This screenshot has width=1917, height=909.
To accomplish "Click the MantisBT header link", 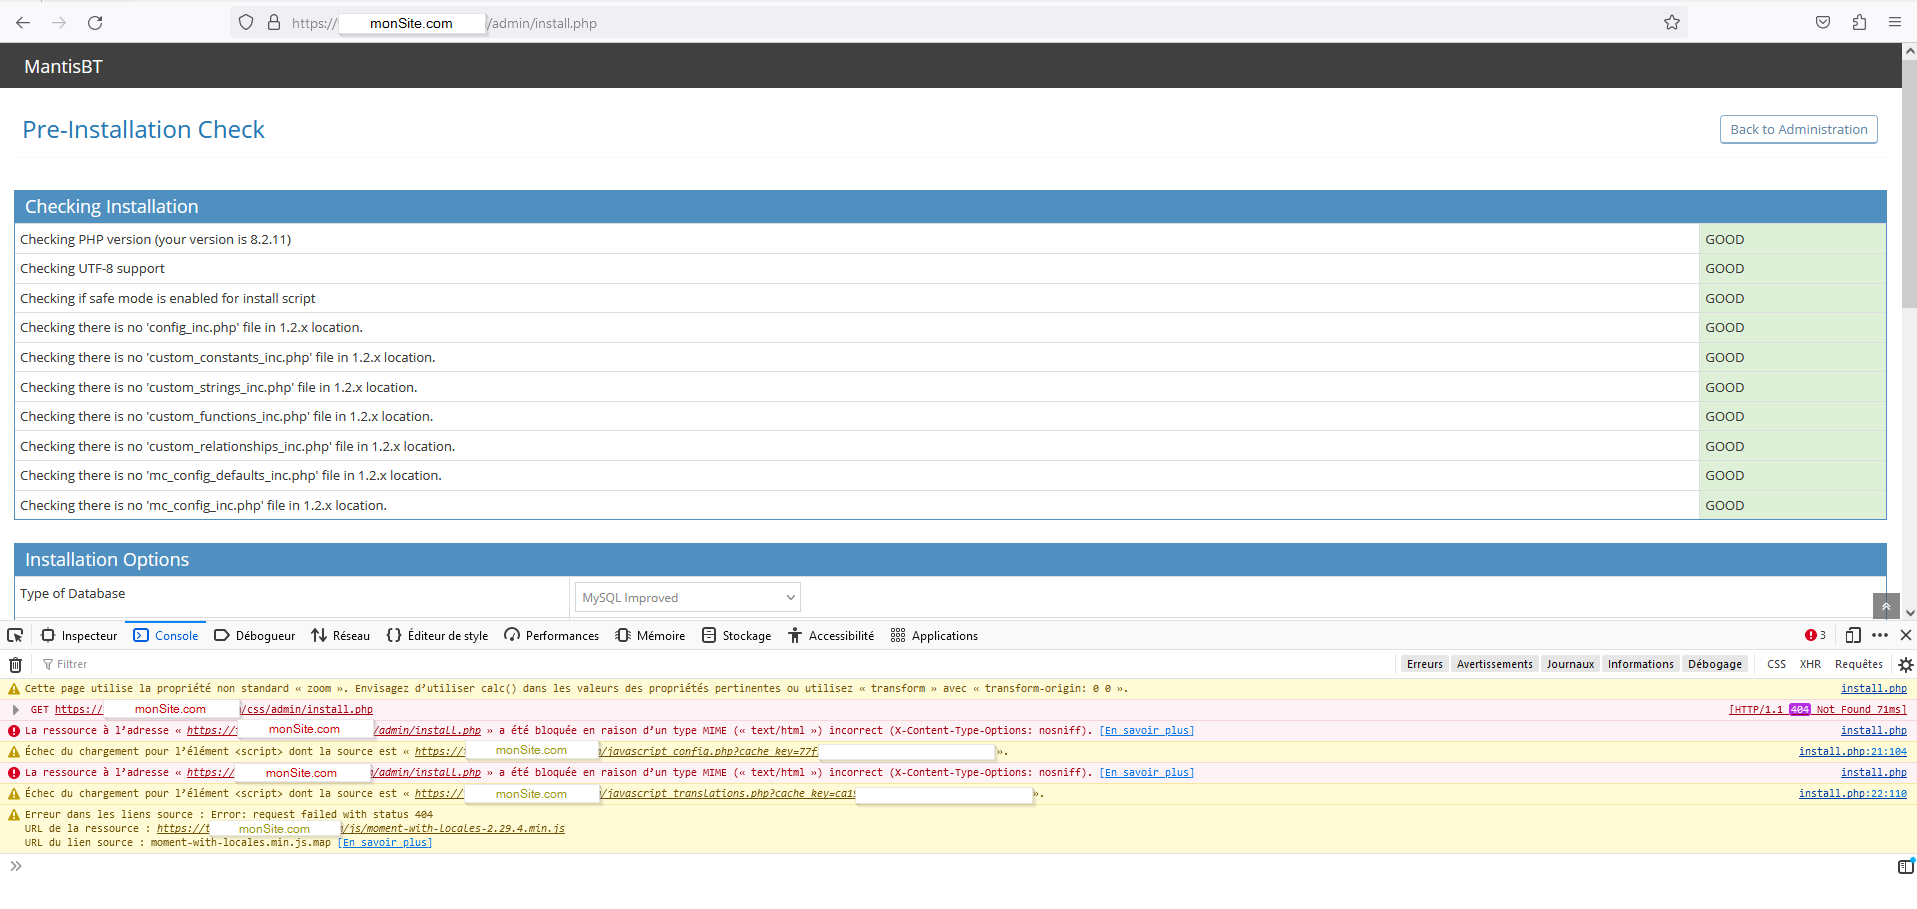I will [x=63, y=67].
